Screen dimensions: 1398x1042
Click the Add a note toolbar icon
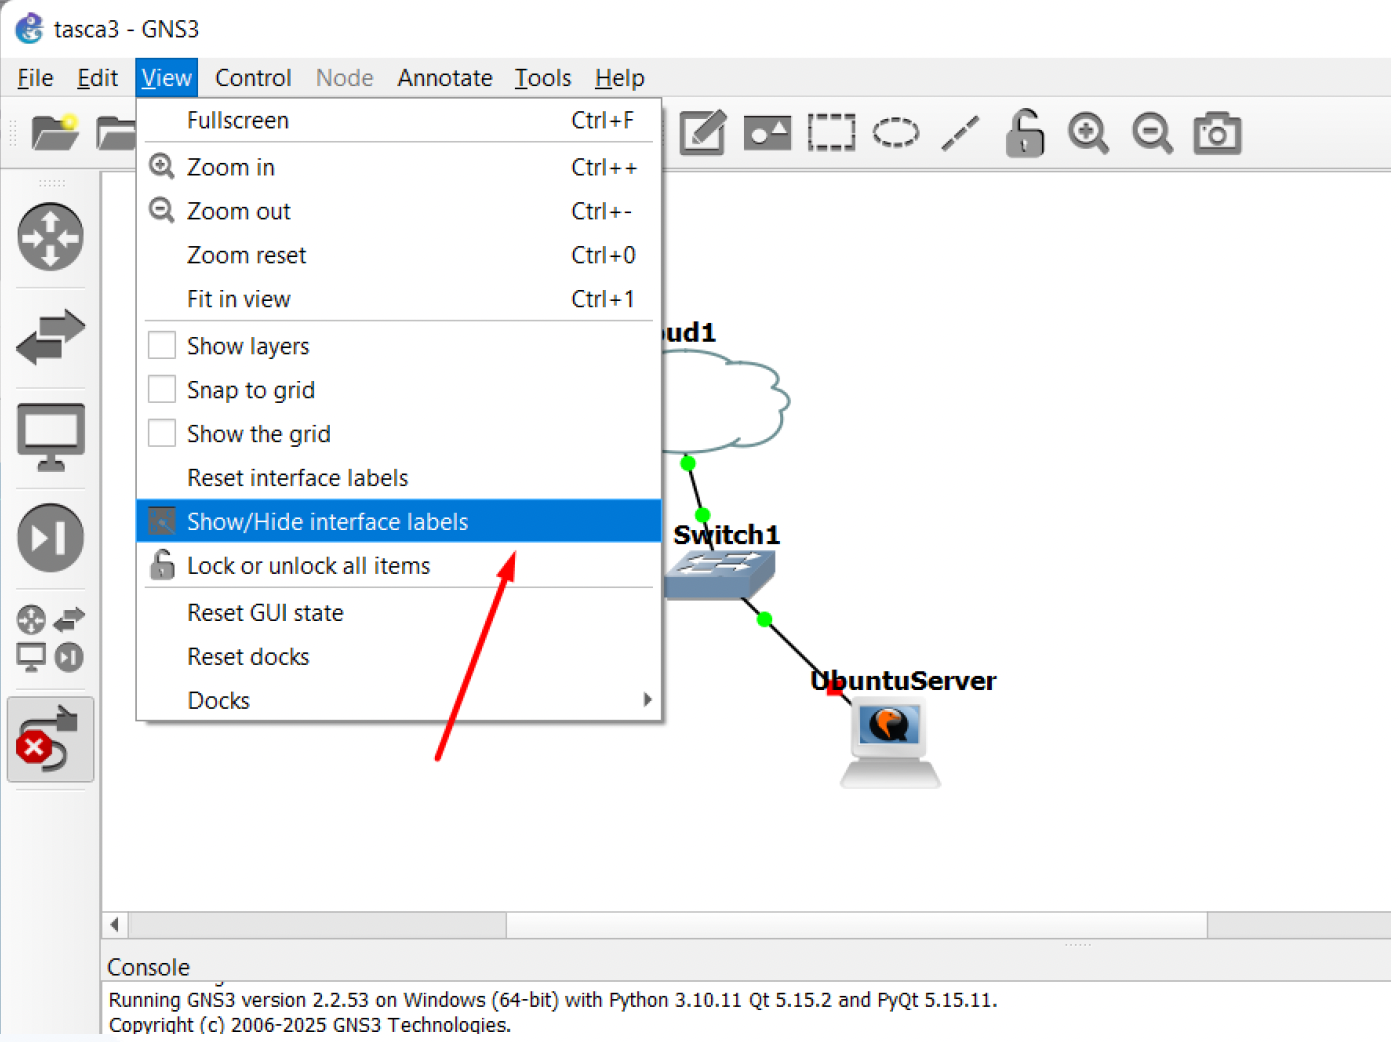[702, 133]
